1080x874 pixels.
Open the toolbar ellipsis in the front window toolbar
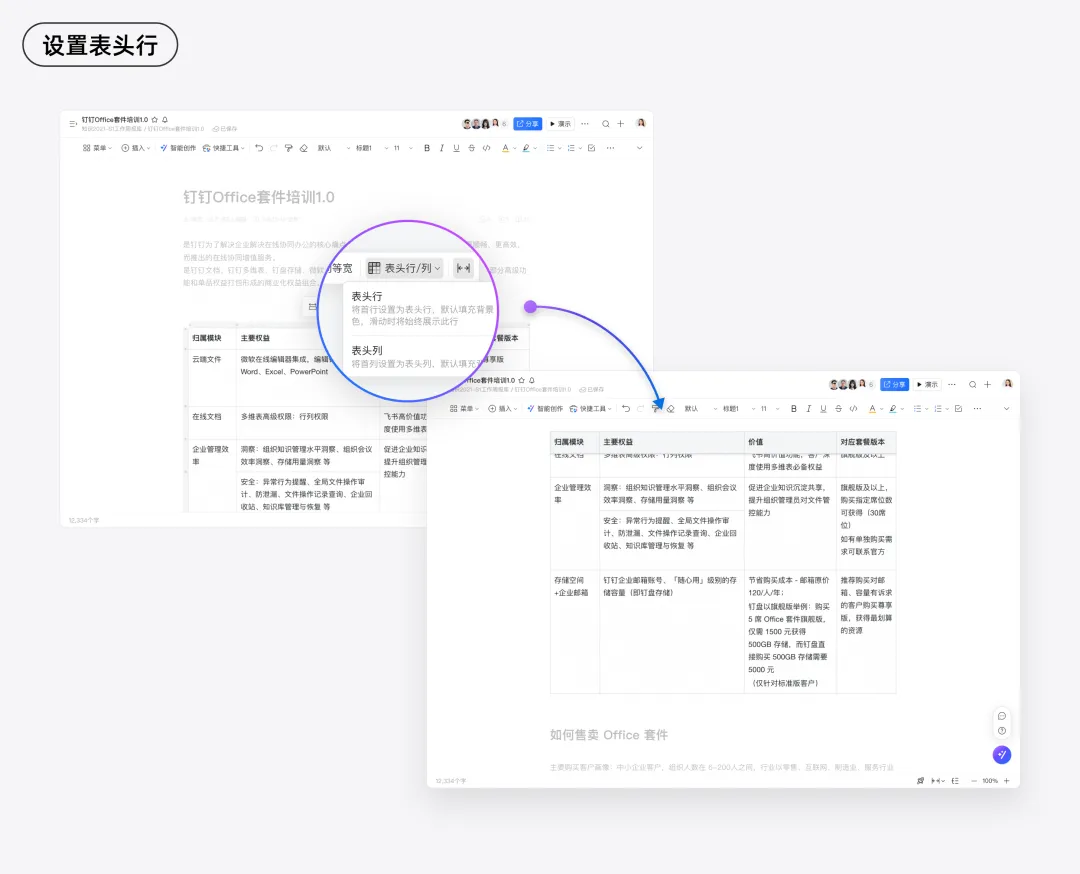(977, 408)
